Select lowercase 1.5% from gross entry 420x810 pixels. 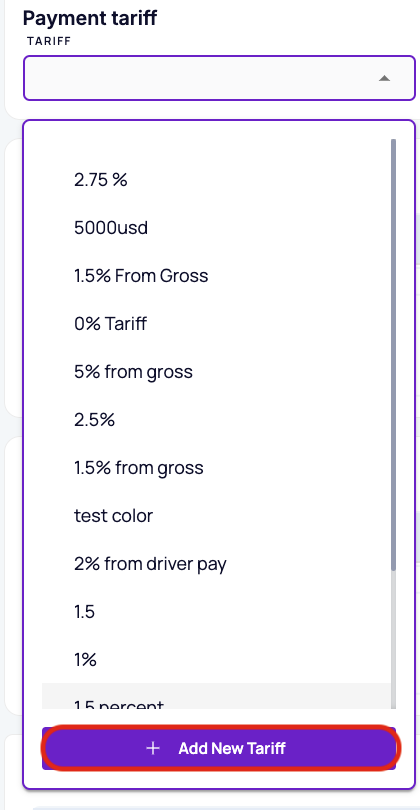coord(216,468)
